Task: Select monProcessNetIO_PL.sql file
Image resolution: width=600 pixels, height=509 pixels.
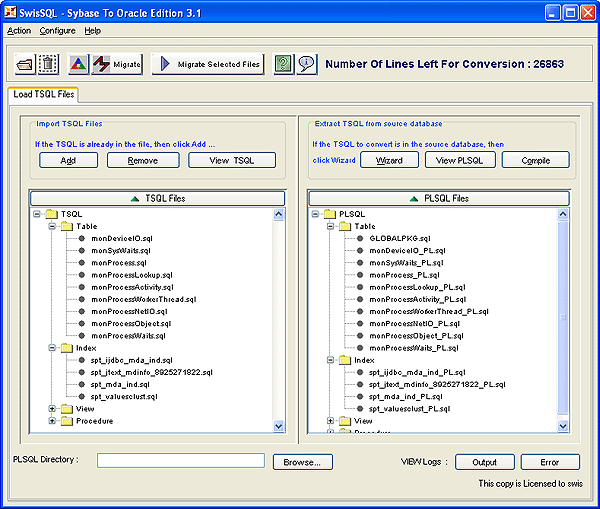Action: (414, 324)
